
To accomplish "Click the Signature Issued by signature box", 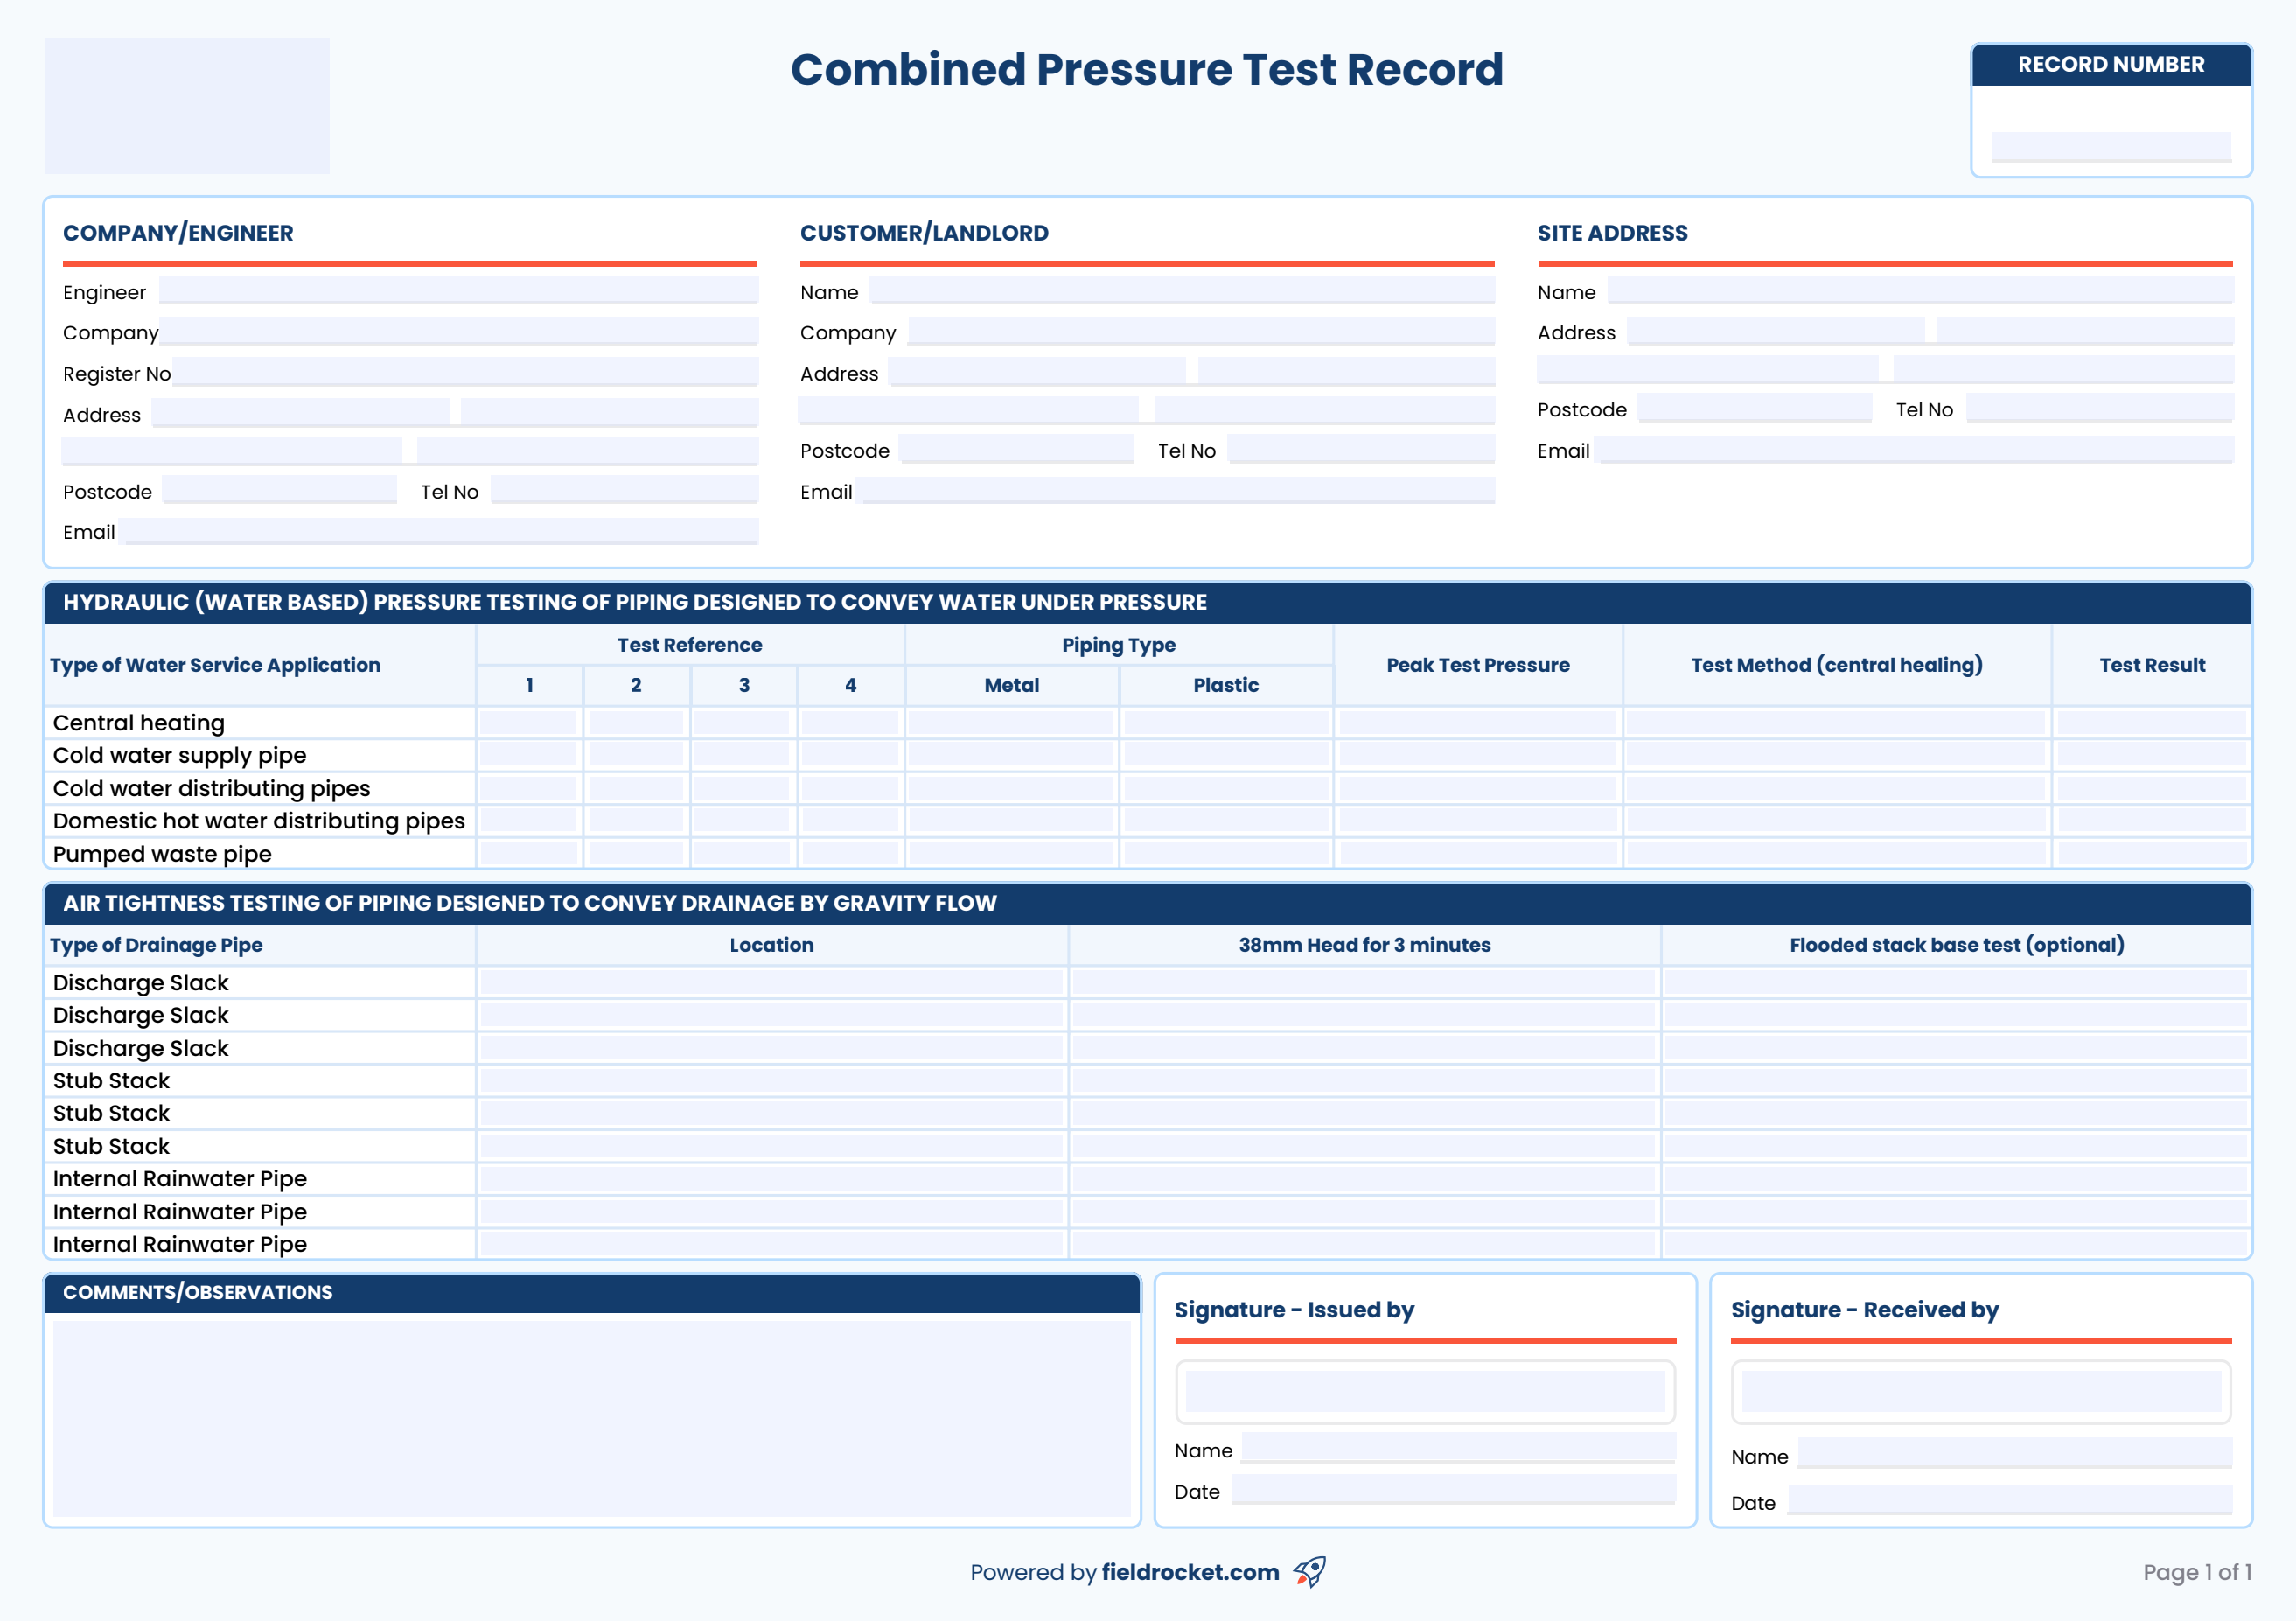I will [x=1424, y=1391].
